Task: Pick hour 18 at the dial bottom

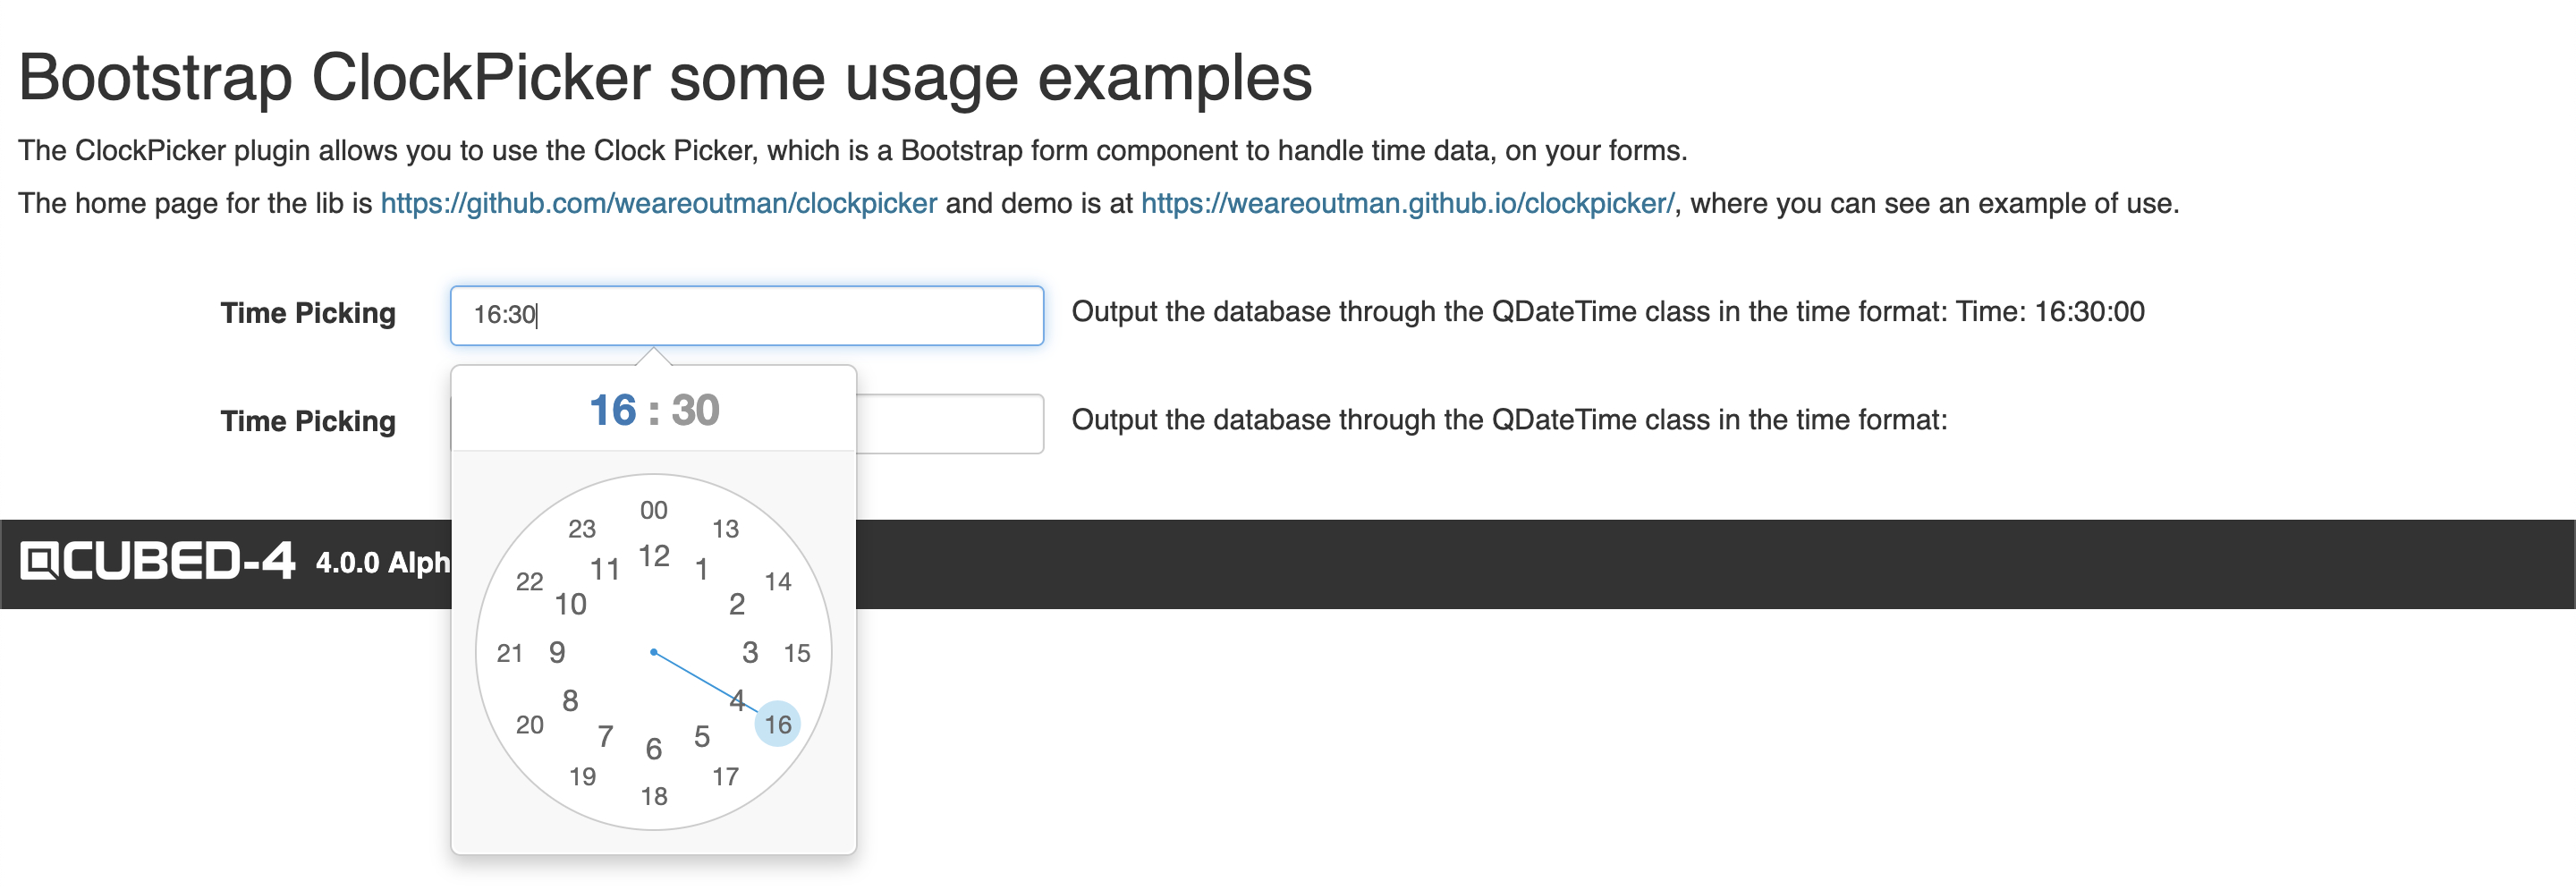Action: [x=654, y=796]
